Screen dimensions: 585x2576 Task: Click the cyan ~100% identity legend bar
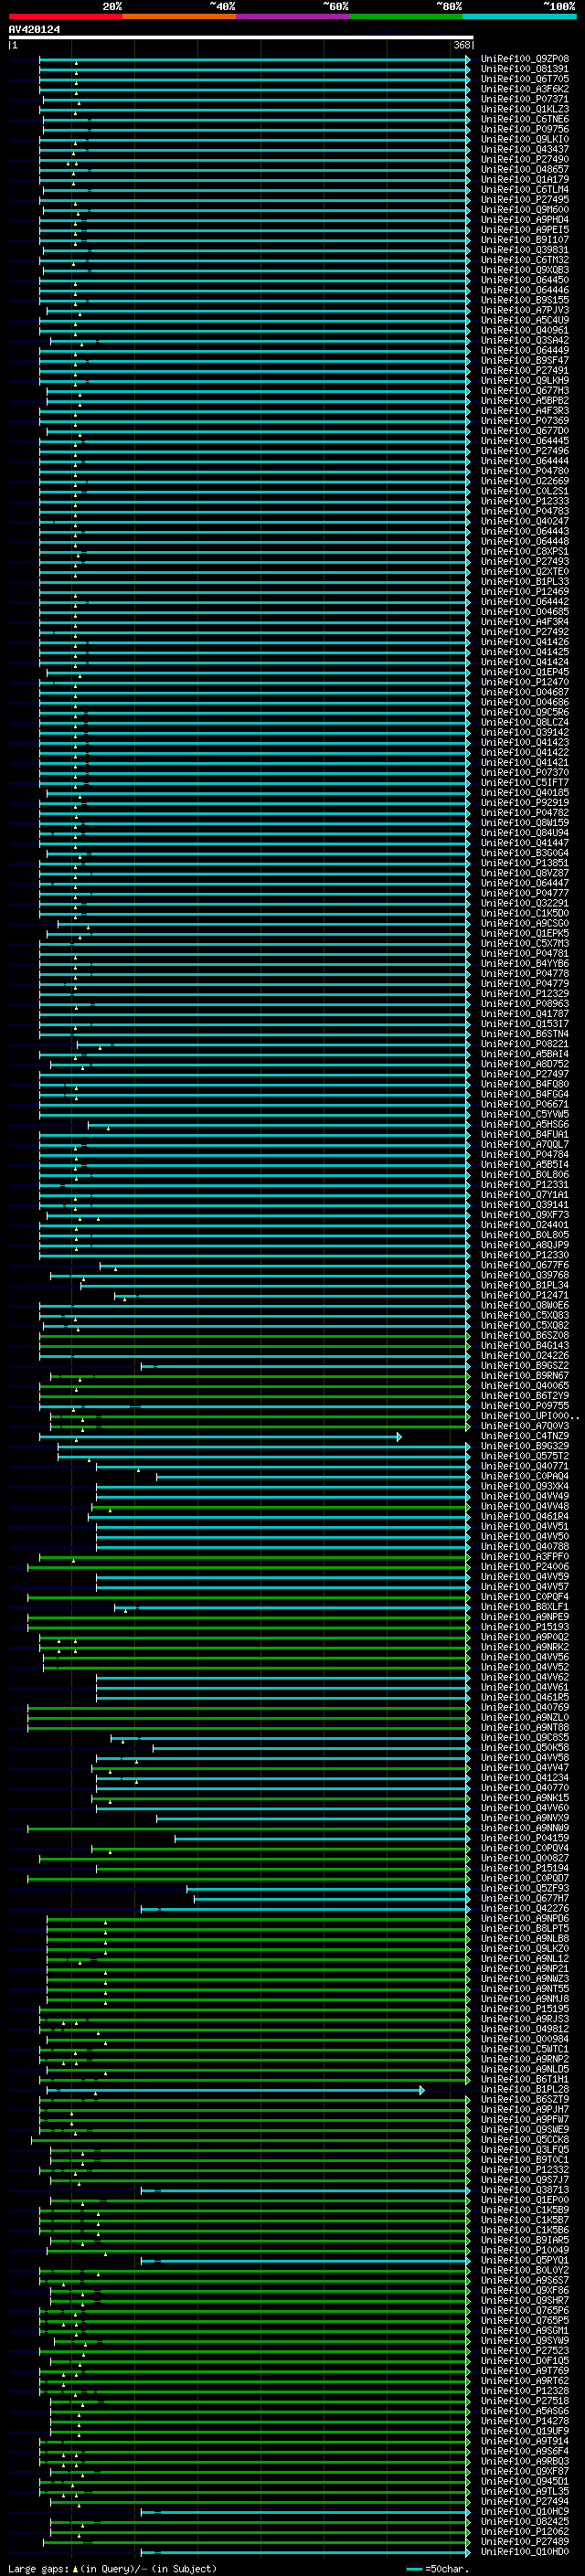coord(519,16)
